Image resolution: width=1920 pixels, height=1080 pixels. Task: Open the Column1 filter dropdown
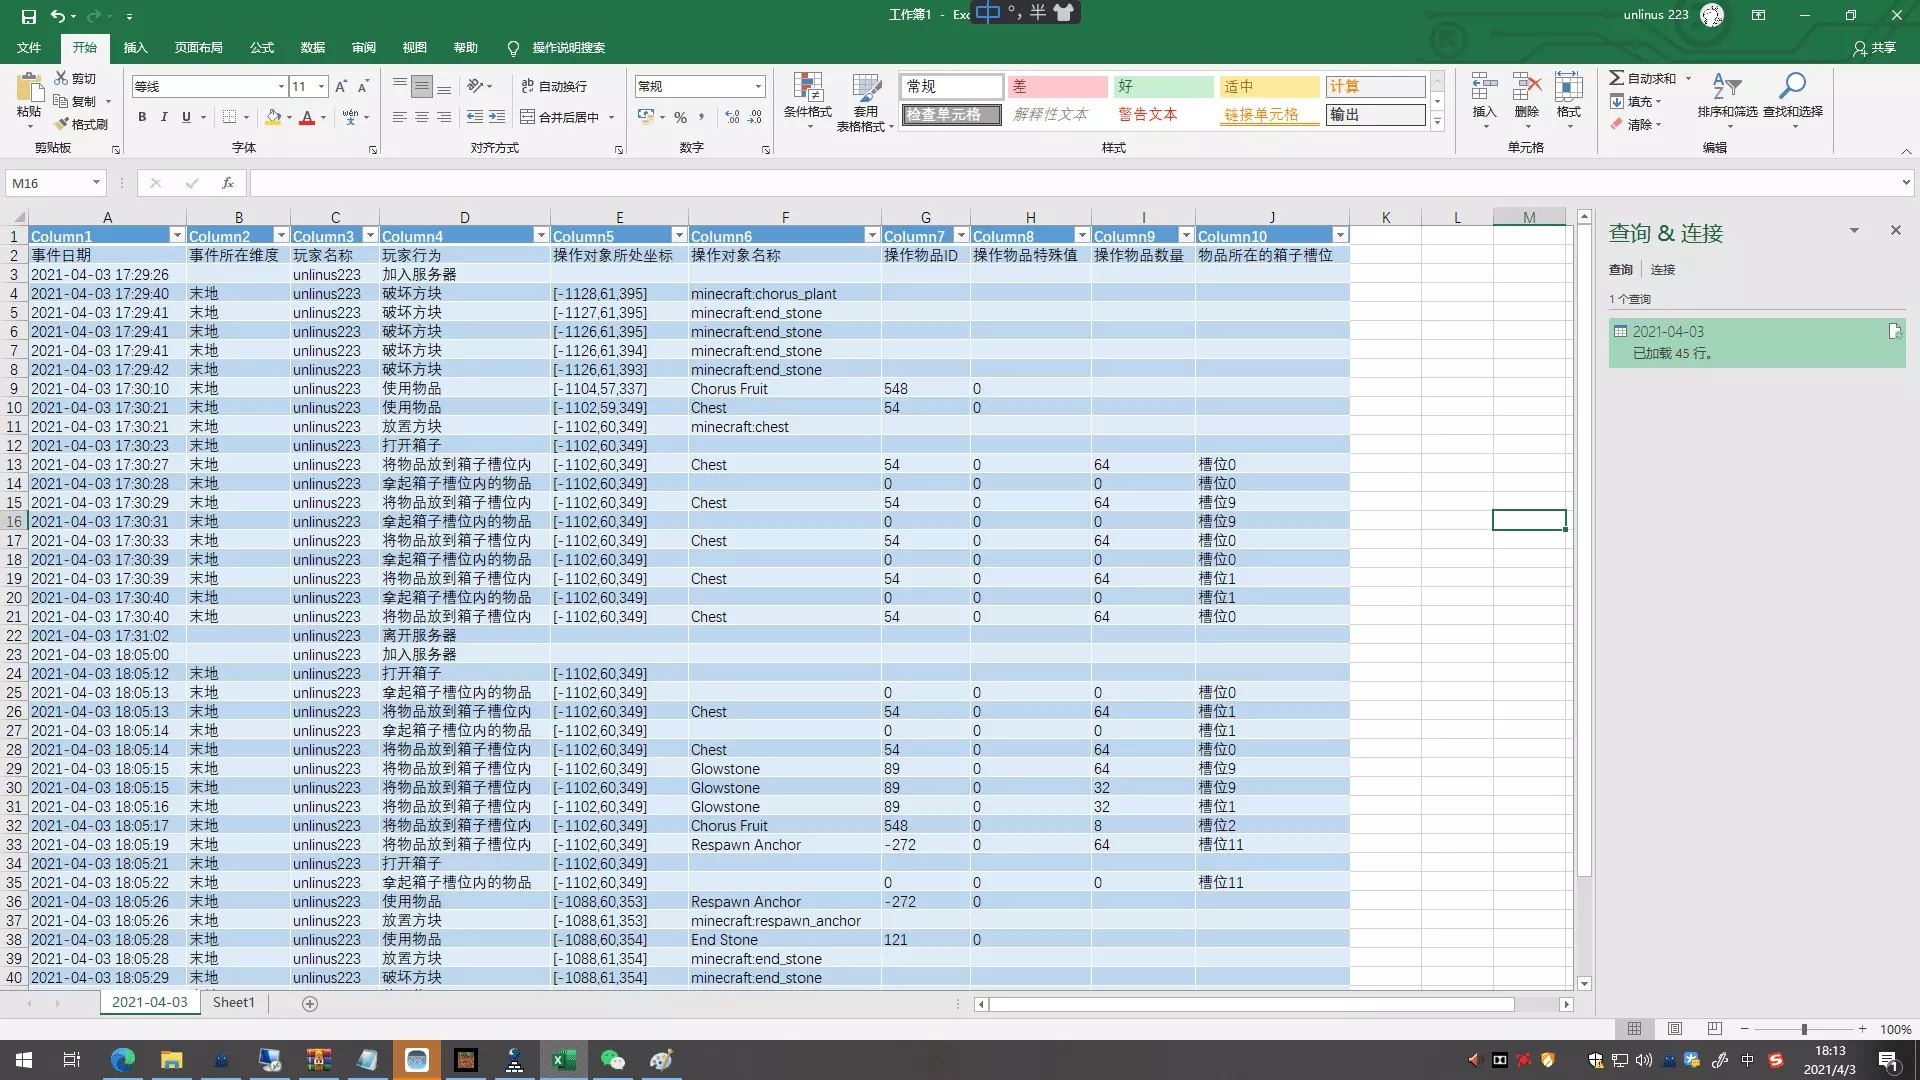click(177, 236)
